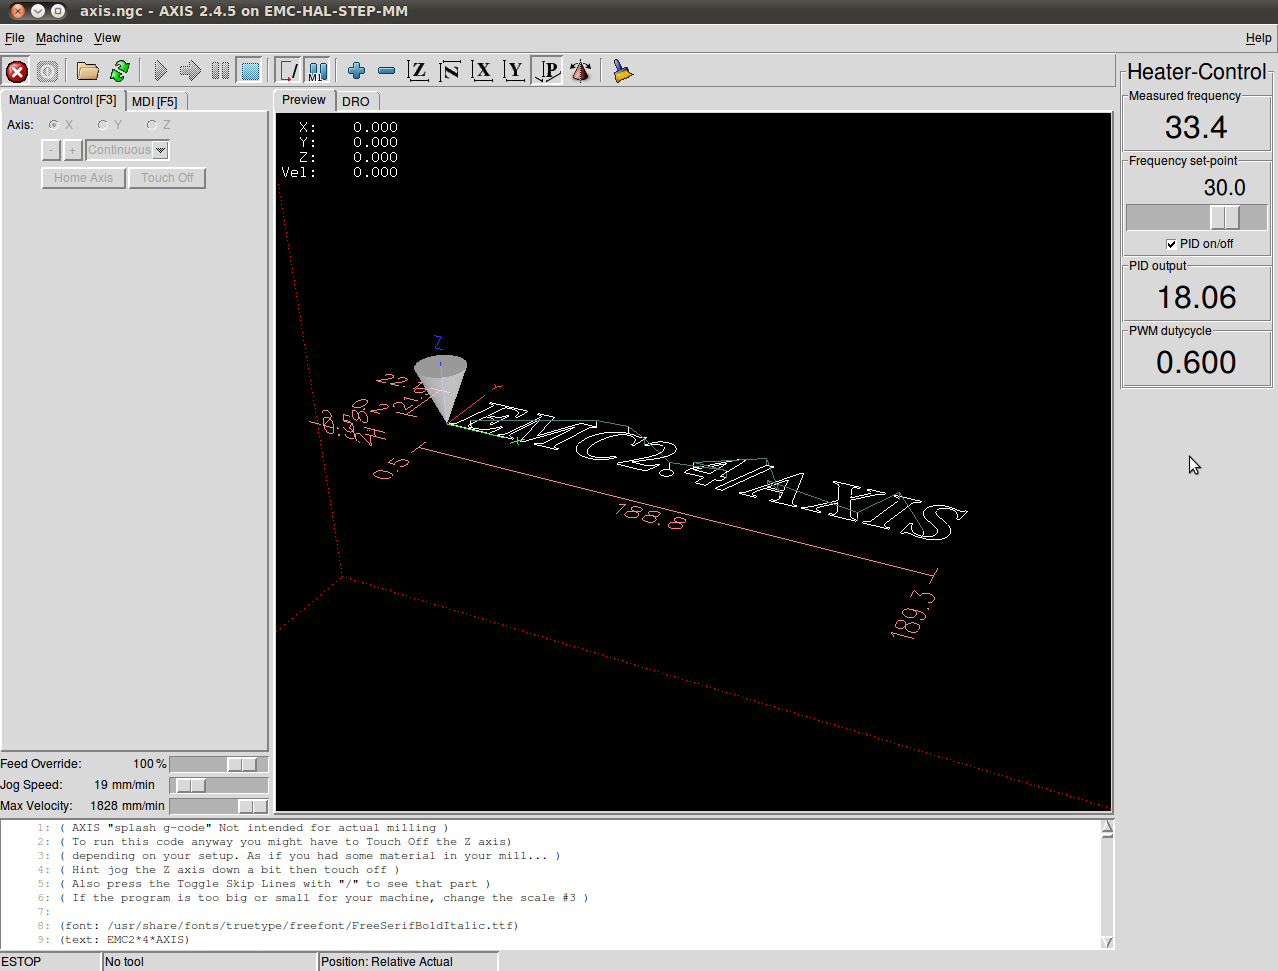Image resolution: width=1278 pixels, height=971 pixels.
Task: Click the PID output value 18.06
Action: pos(1197,298)
